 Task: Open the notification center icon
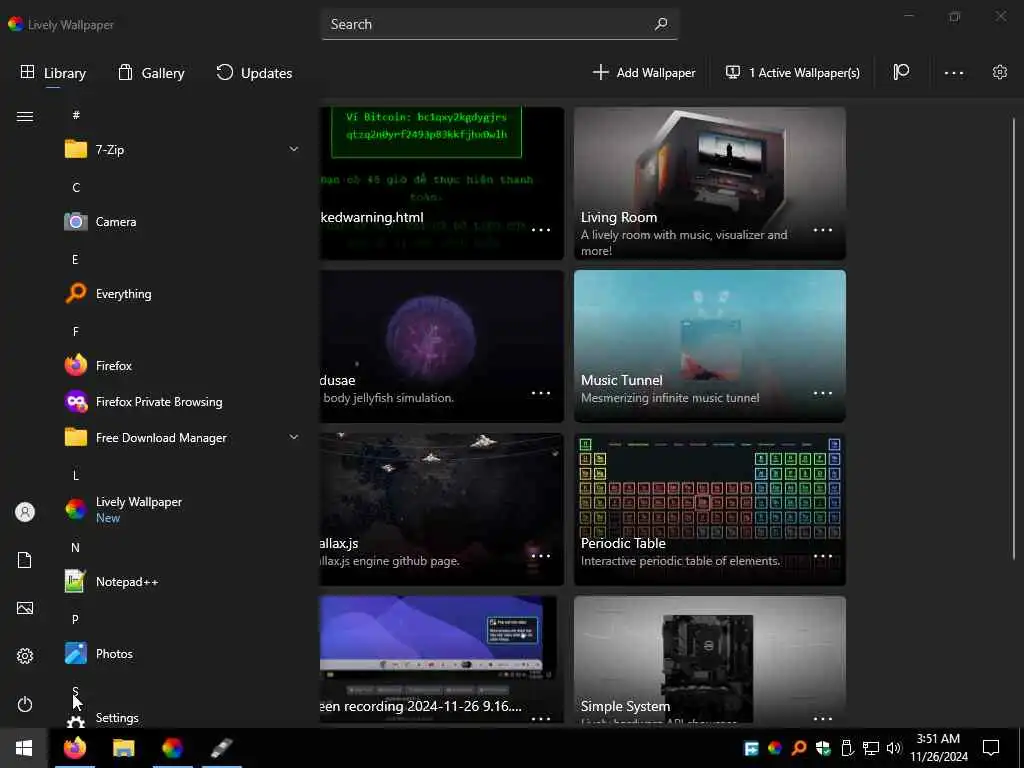991,748
